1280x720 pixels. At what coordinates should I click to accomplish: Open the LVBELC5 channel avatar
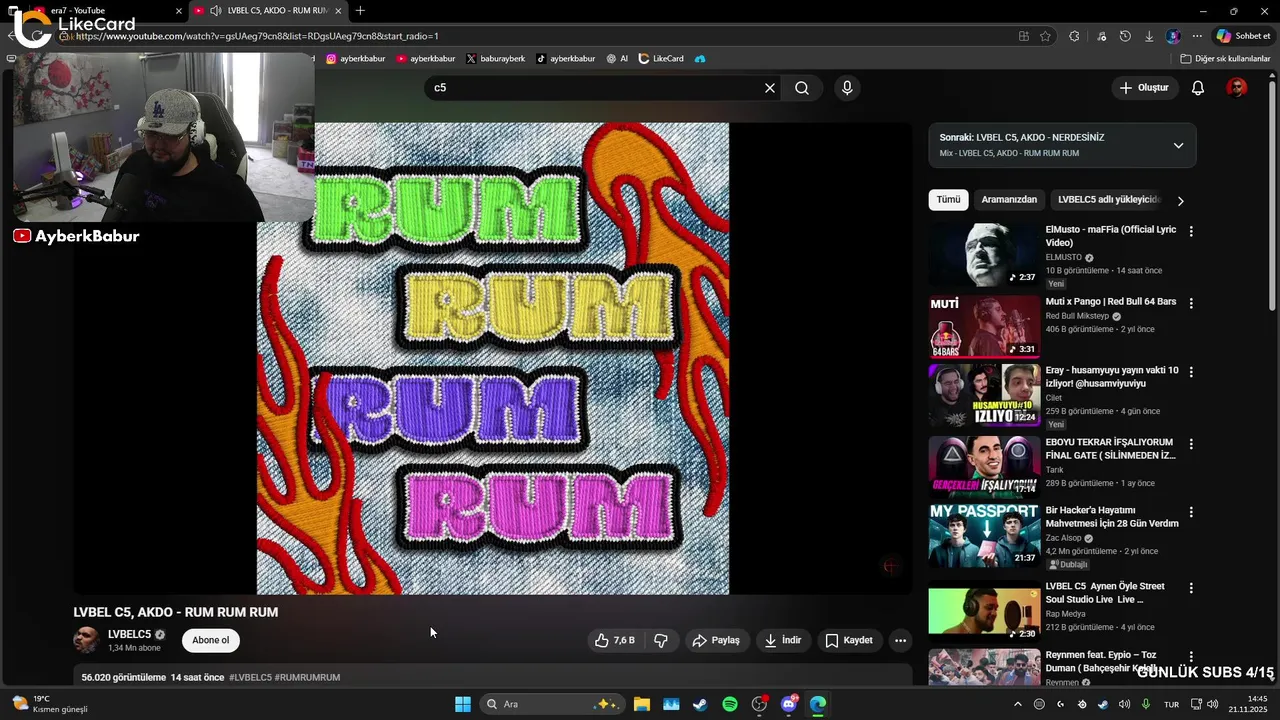(x=87, y=640)
